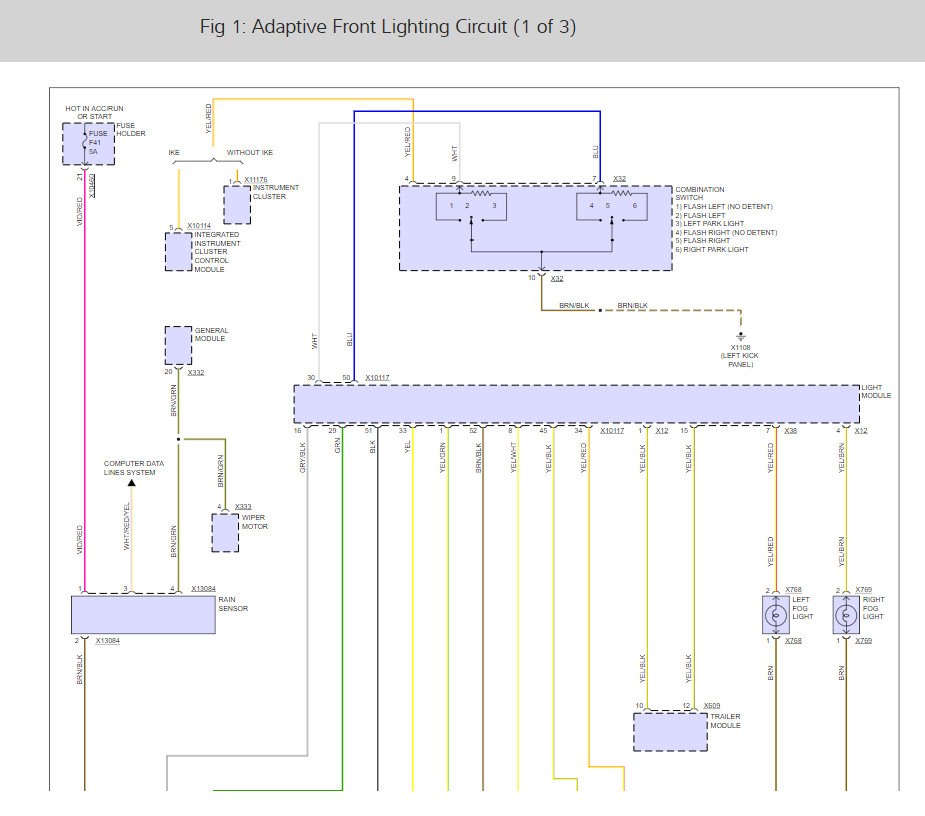
Task: Click the black arrow under Computer Data Lines System
Action: (x=132, y=483)
